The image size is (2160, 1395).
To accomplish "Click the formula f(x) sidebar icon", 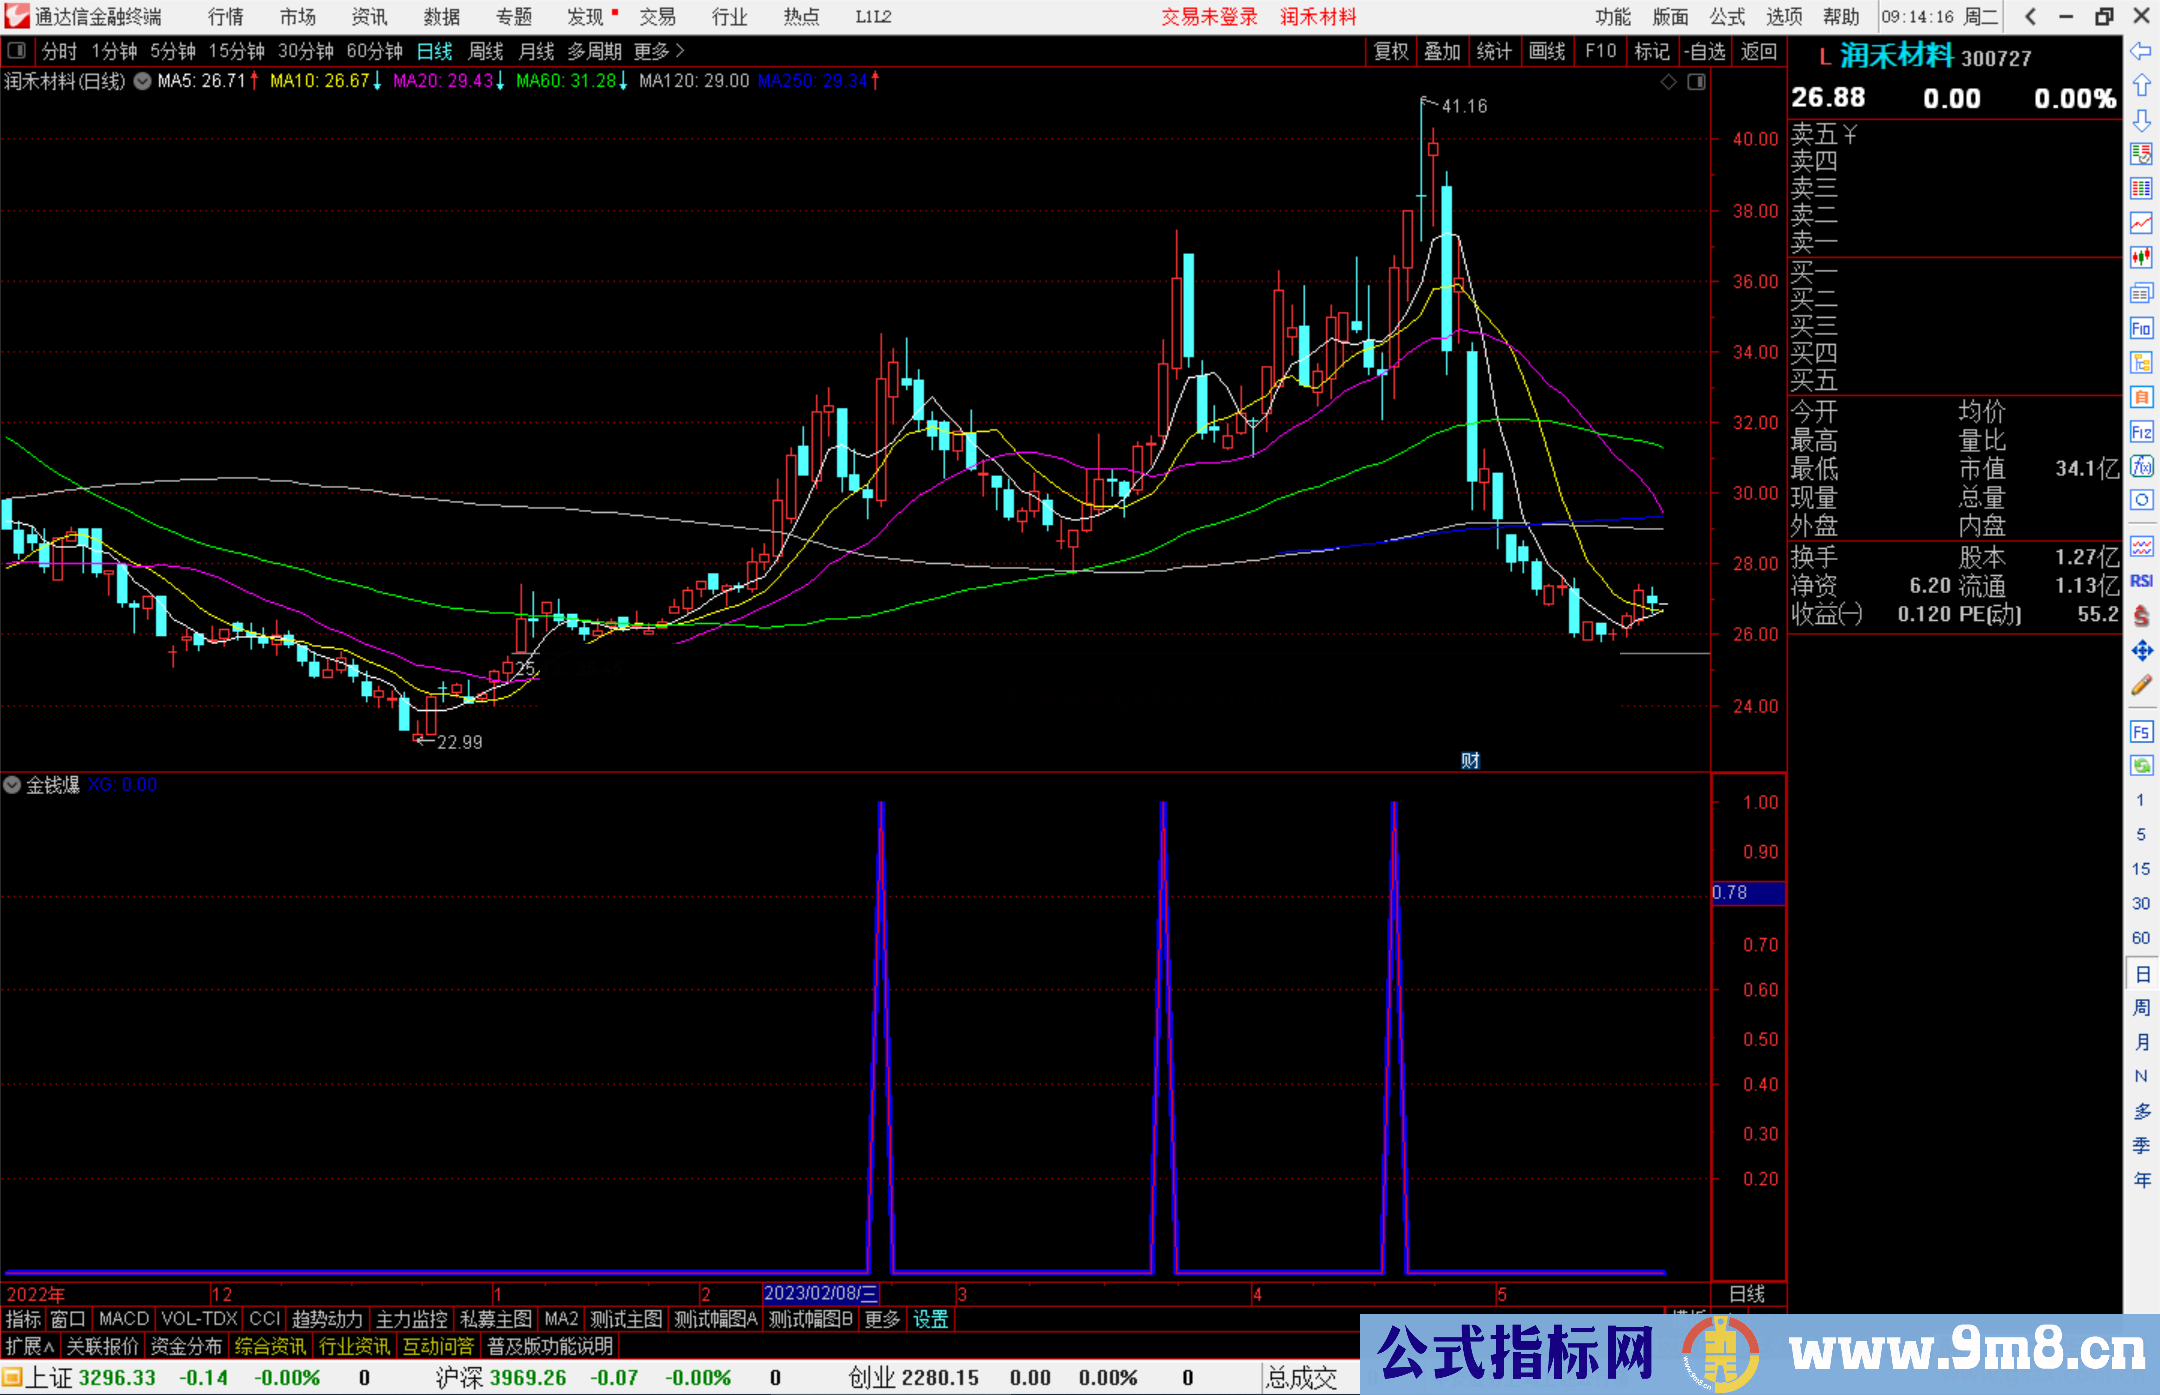I will [2141, 466].
